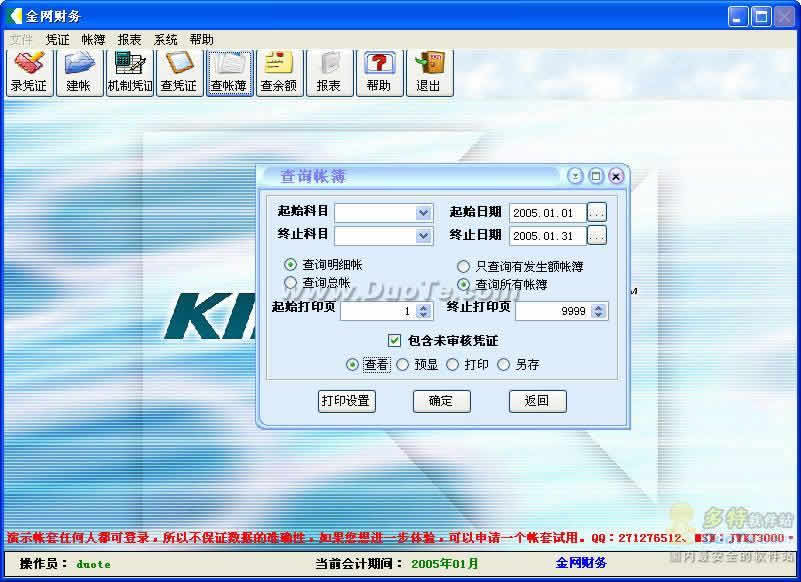This screenshot has height=582, width=801.
Task: Expand the 终止科目 dropdown
Action: tap(423, 236)
